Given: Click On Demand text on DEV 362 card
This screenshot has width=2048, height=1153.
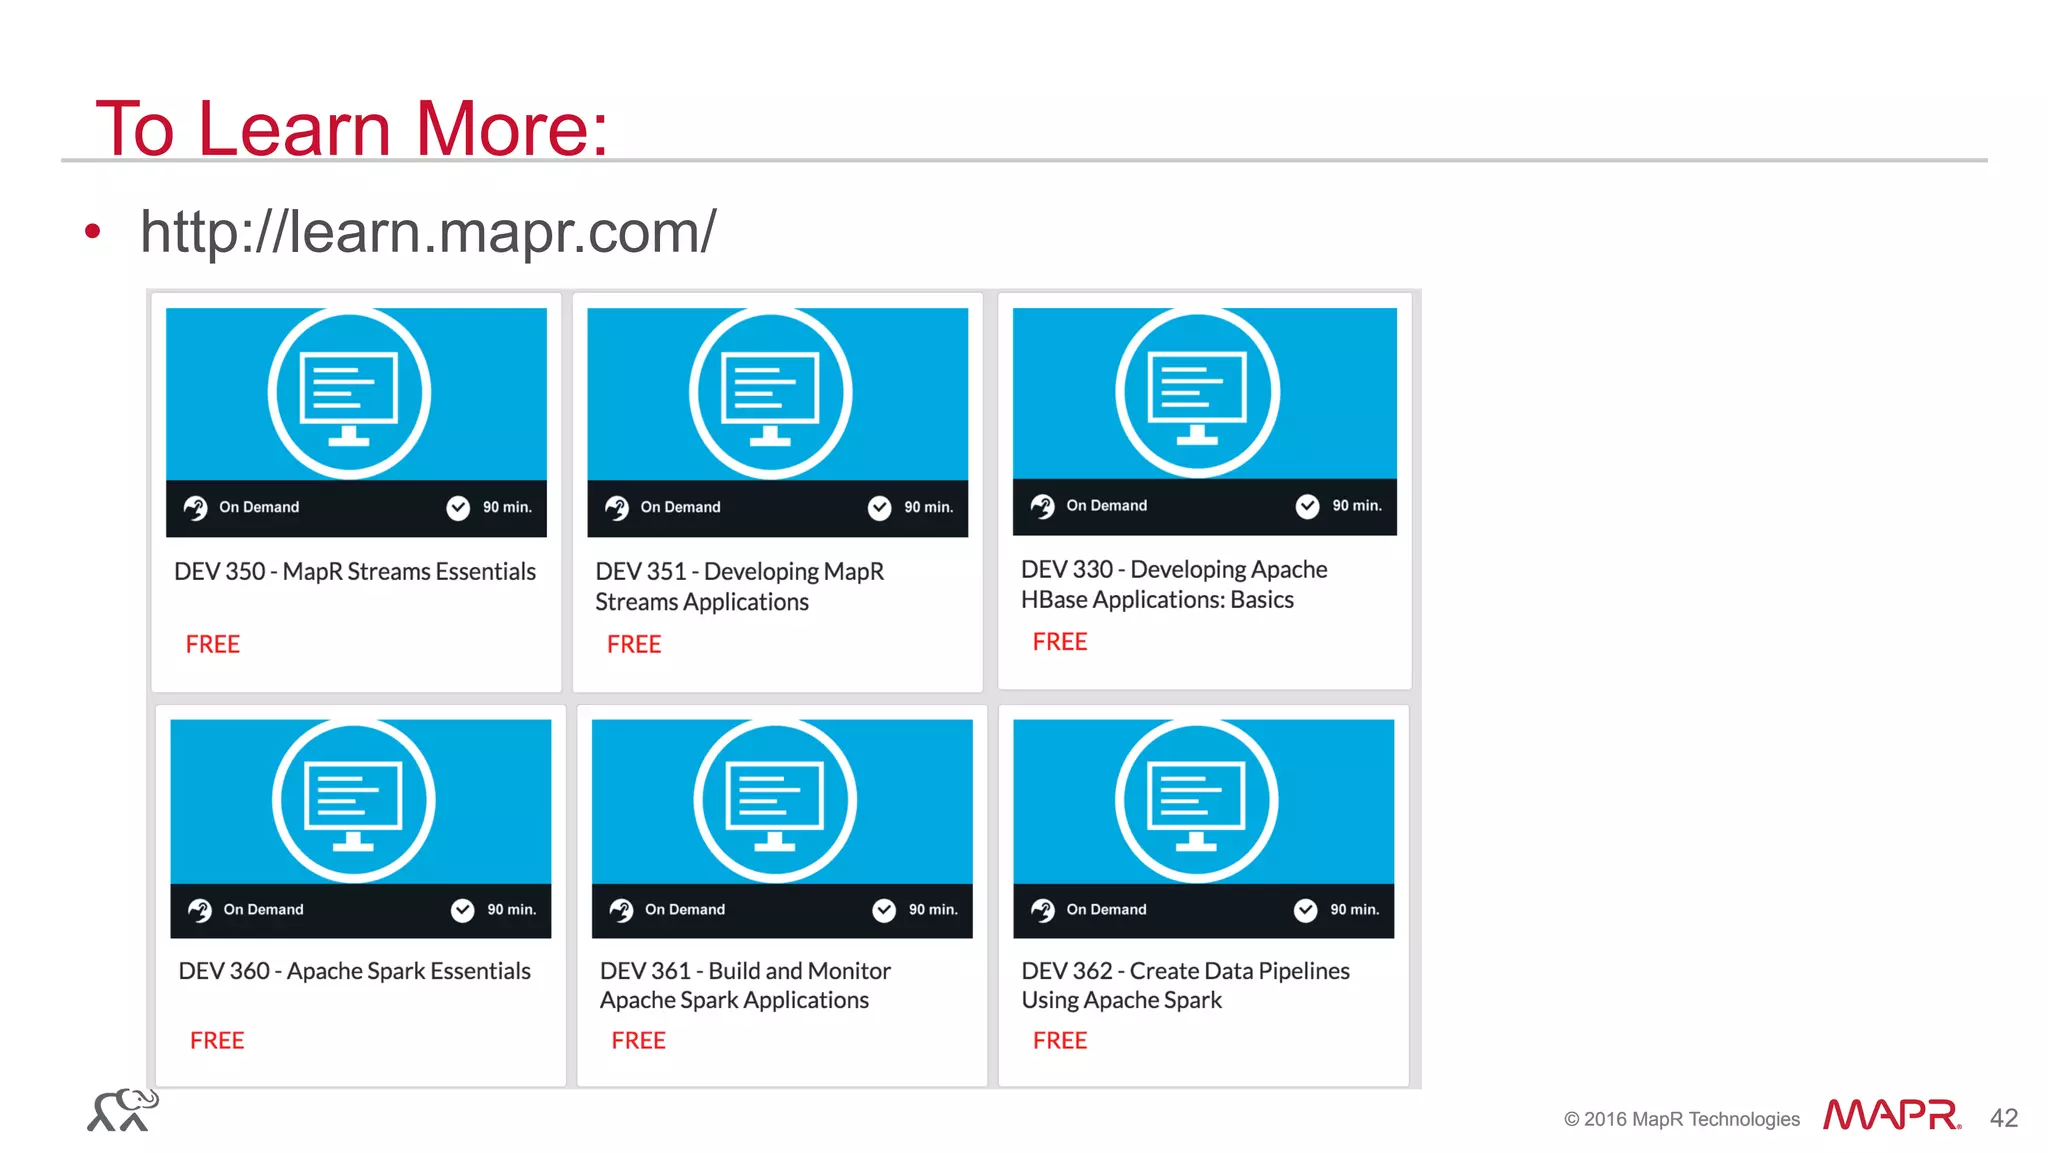Looking at the screenshot, I should [1107, 910].
